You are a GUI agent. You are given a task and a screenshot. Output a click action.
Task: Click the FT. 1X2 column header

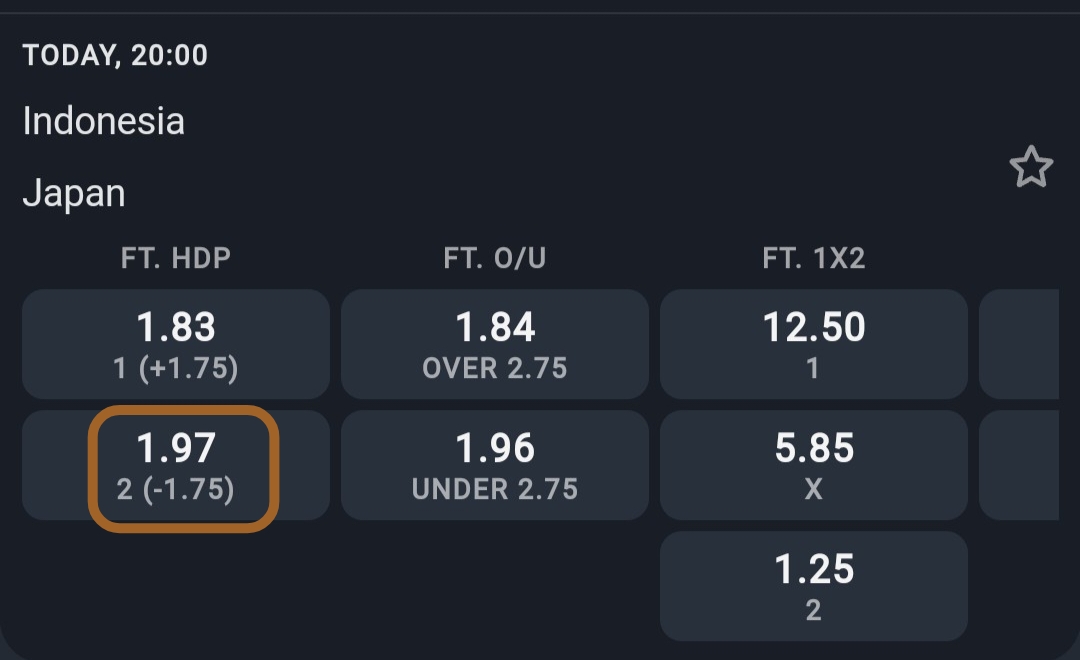[814, 259]
